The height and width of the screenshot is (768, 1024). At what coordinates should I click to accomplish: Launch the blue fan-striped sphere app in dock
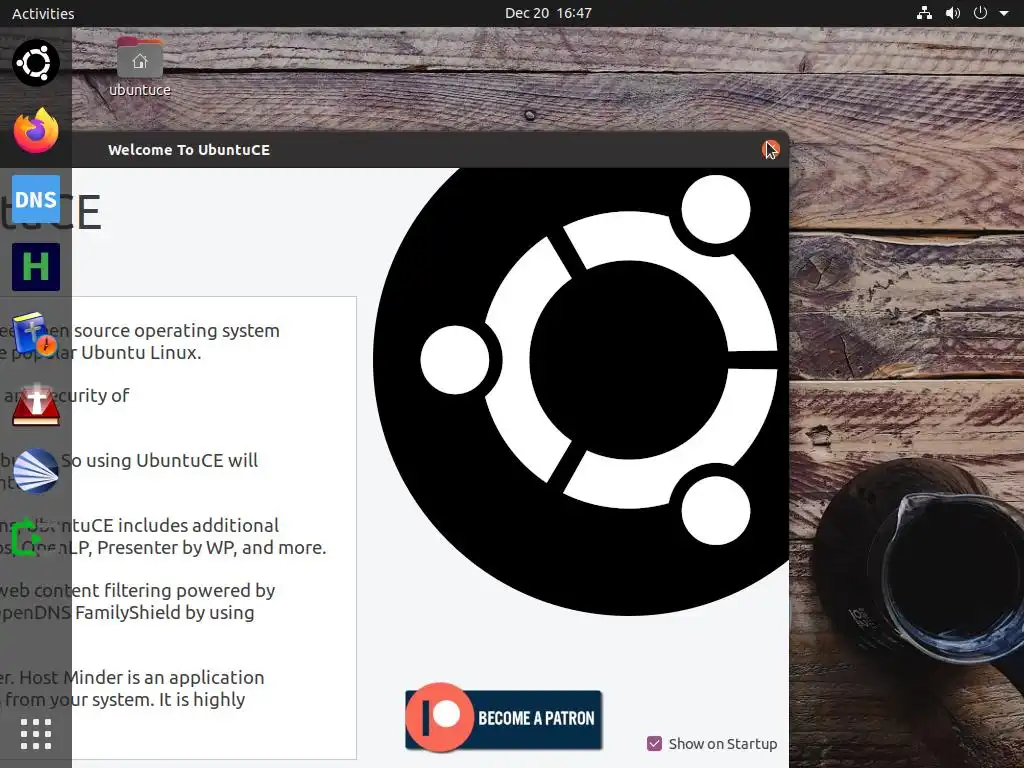(x=36, y=471)
